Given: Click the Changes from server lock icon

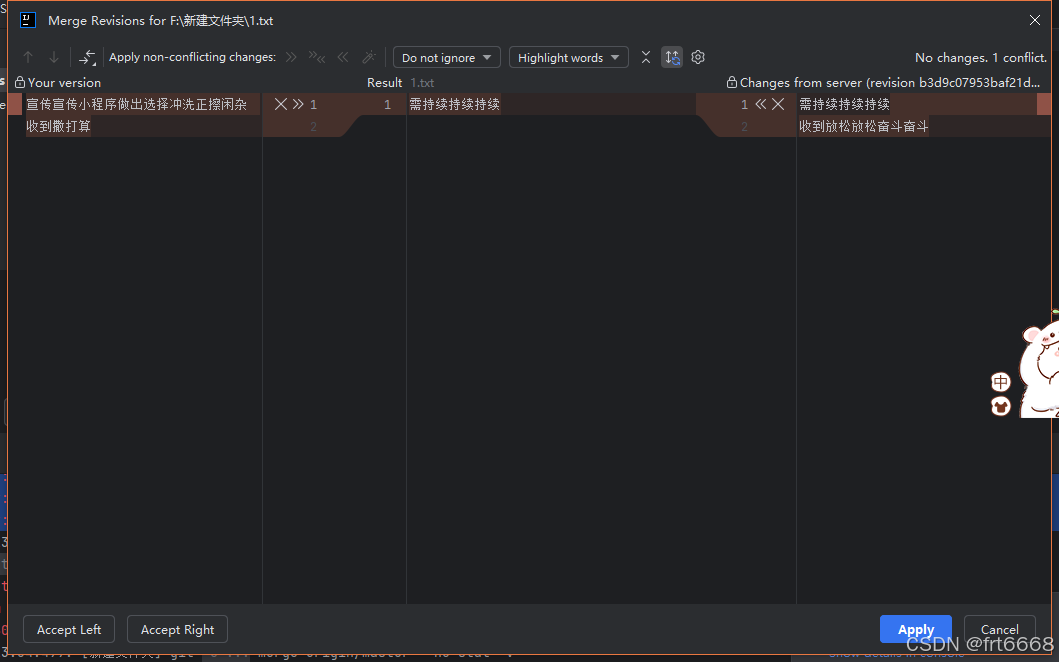Looking at the screenshot, I should tap(731, 82).
